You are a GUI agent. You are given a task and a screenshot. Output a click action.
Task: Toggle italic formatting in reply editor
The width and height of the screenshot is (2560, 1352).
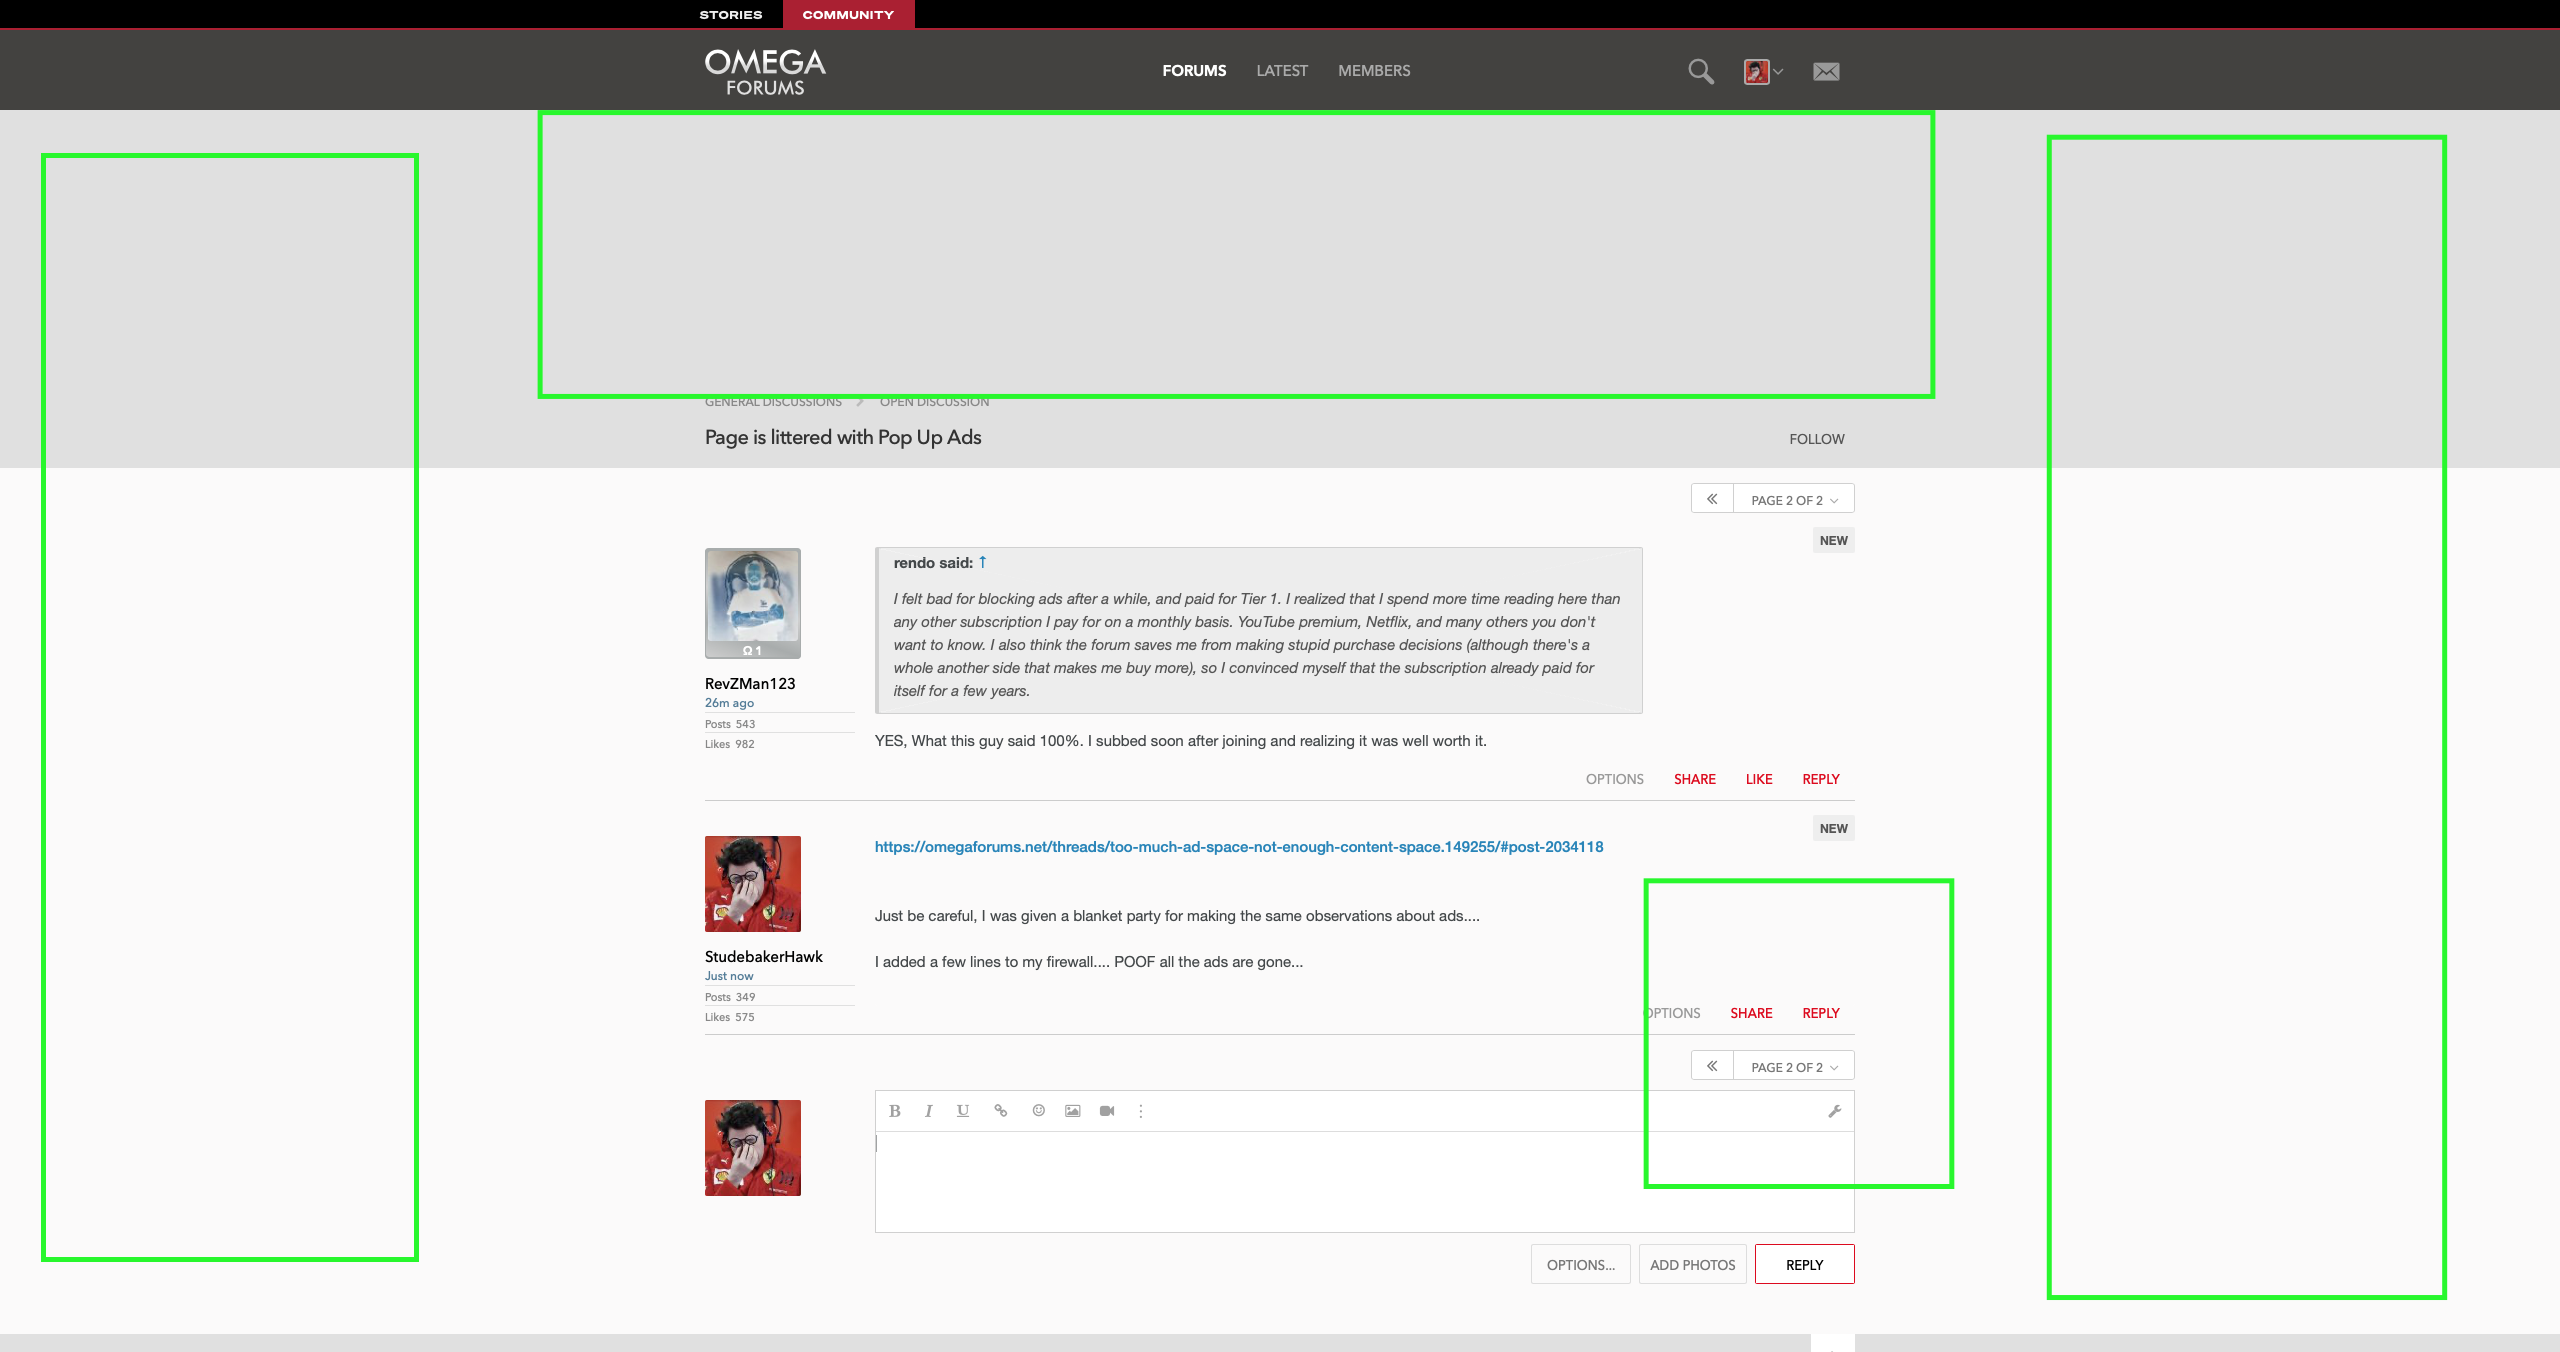pyautogui.click(x=929, y=1111)
